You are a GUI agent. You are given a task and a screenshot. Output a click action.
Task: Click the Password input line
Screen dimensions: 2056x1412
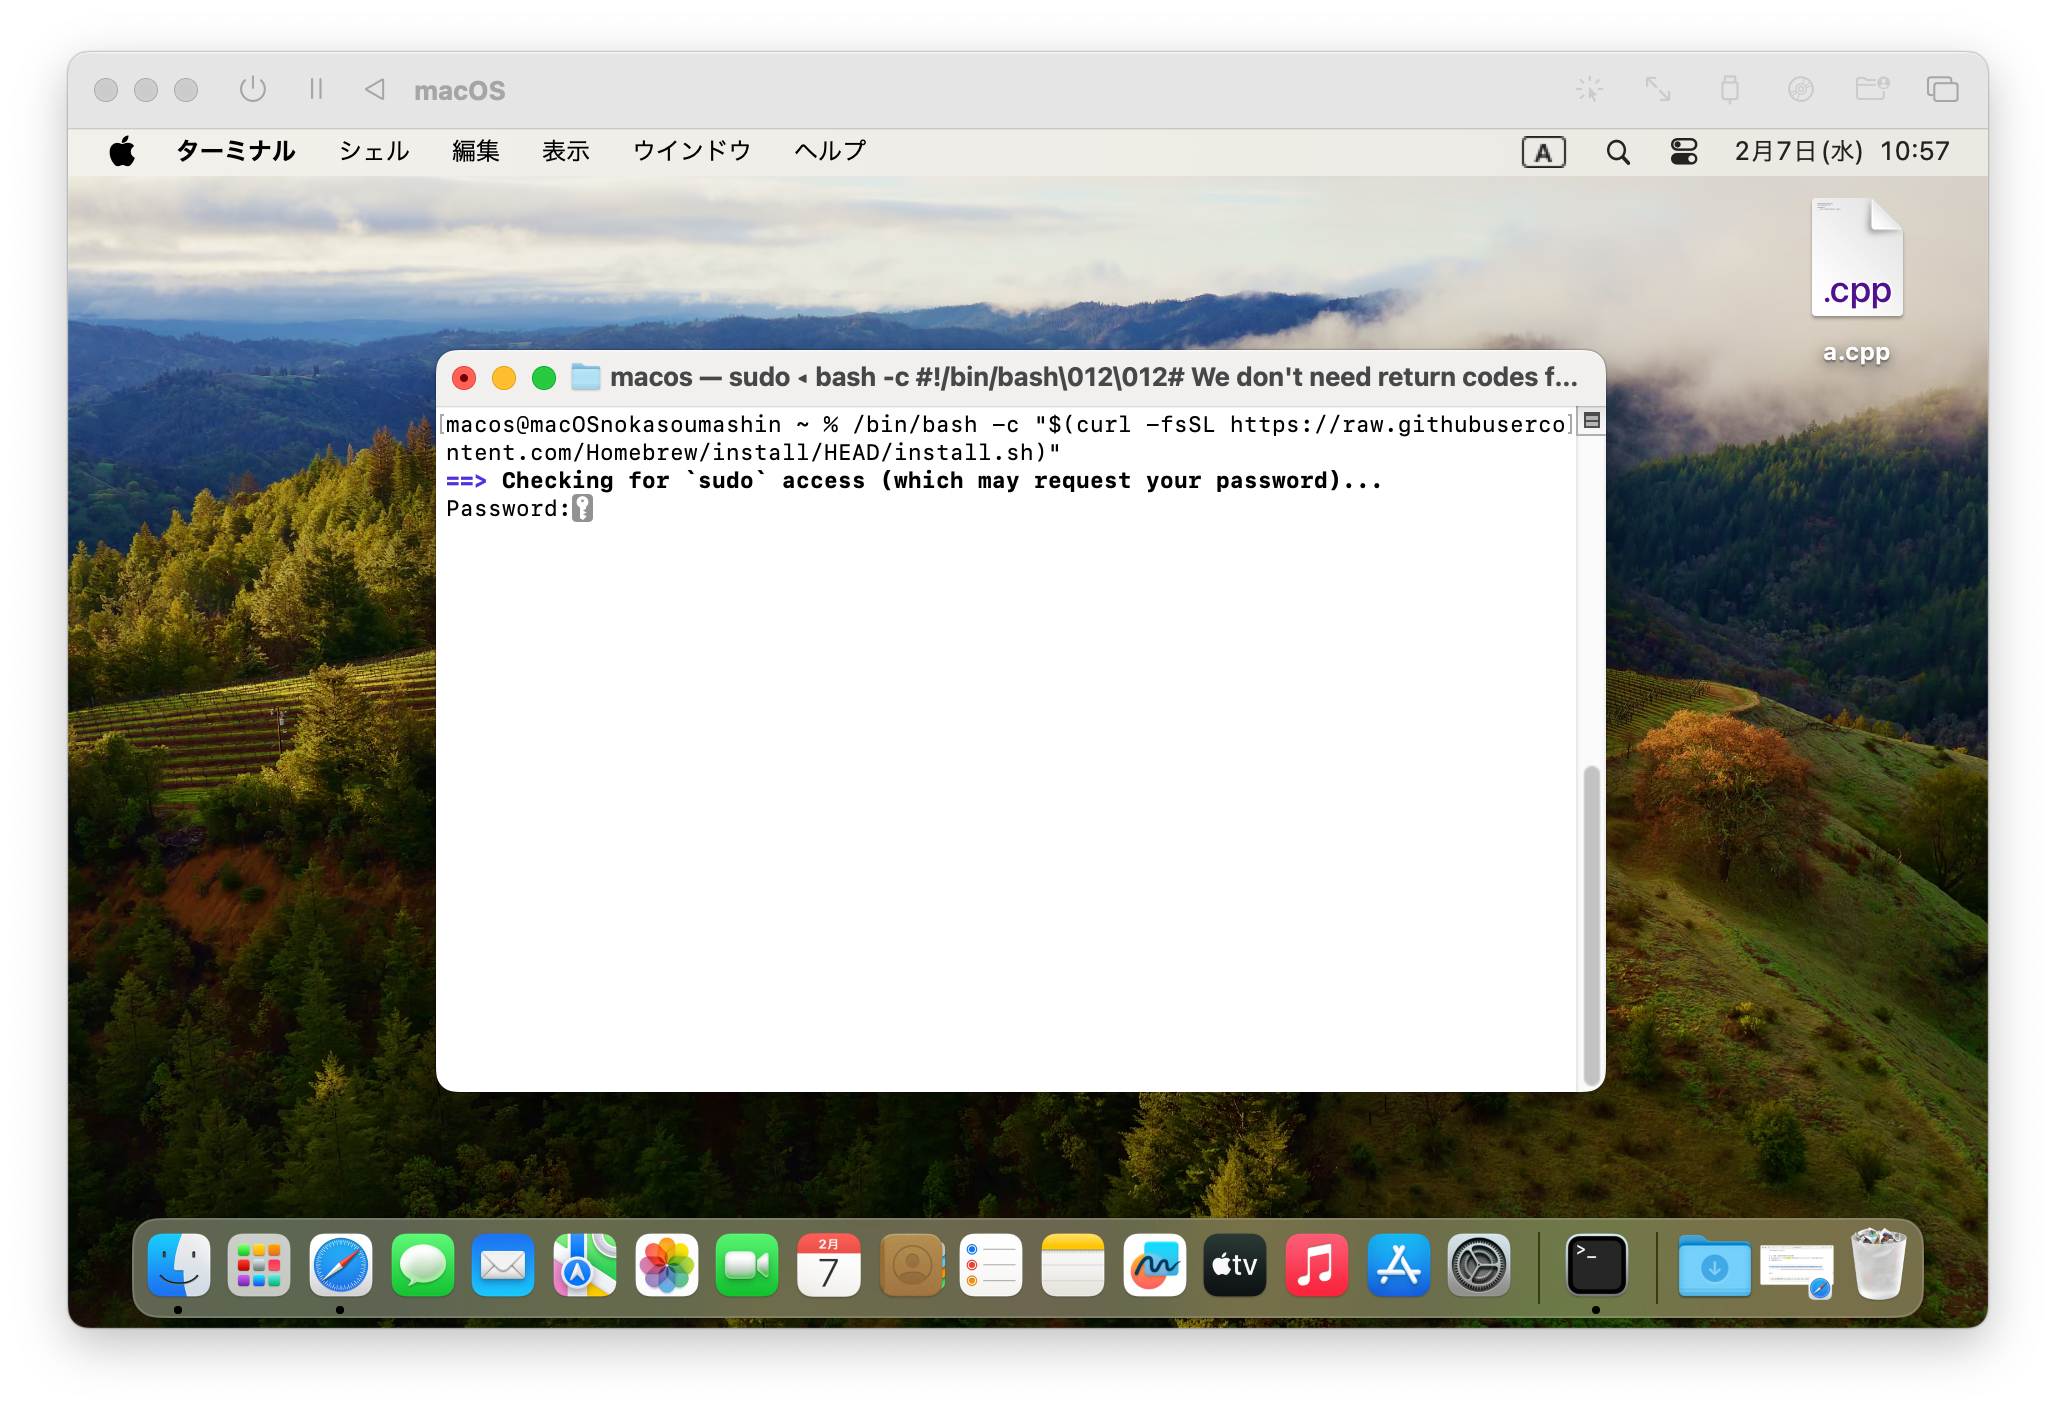[583, 509]
